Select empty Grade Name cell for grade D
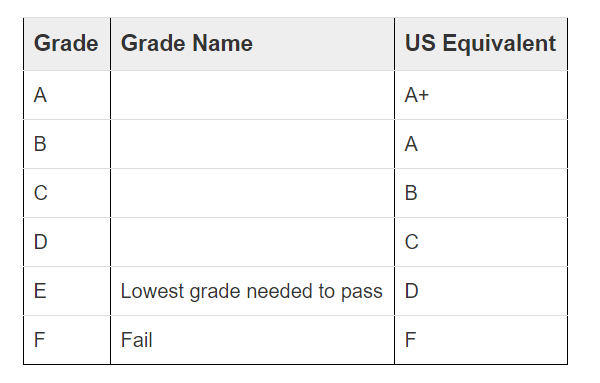 coord(253,242)
